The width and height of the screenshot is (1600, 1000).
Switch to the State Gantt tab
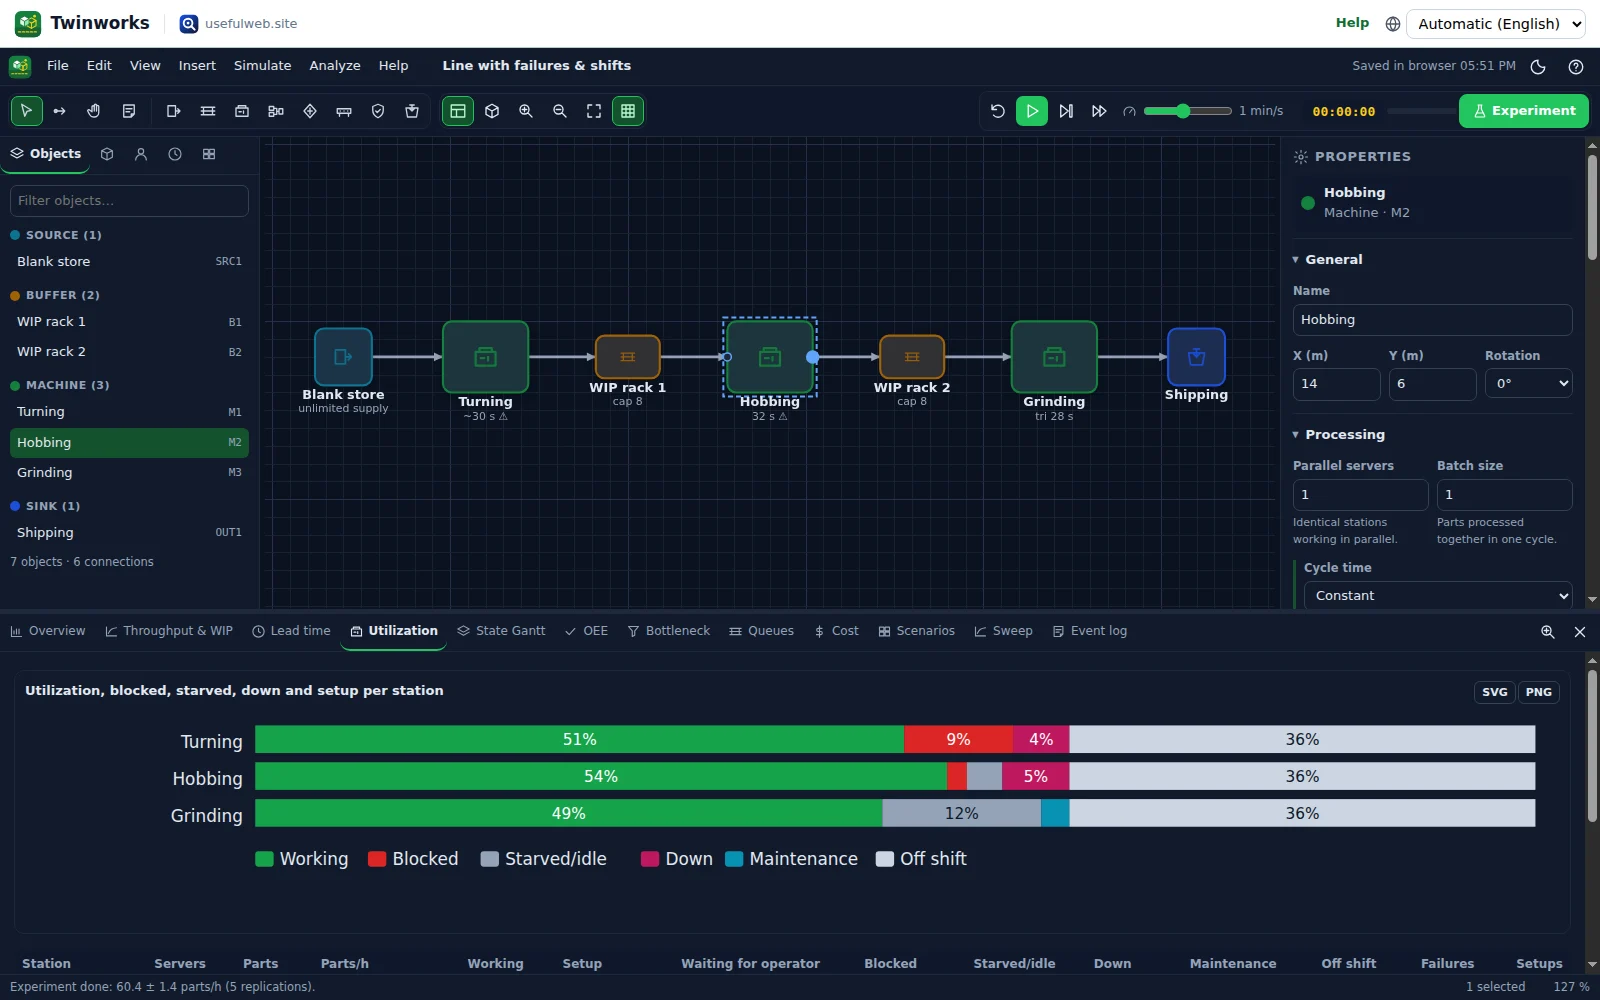(x=501, y=631)
